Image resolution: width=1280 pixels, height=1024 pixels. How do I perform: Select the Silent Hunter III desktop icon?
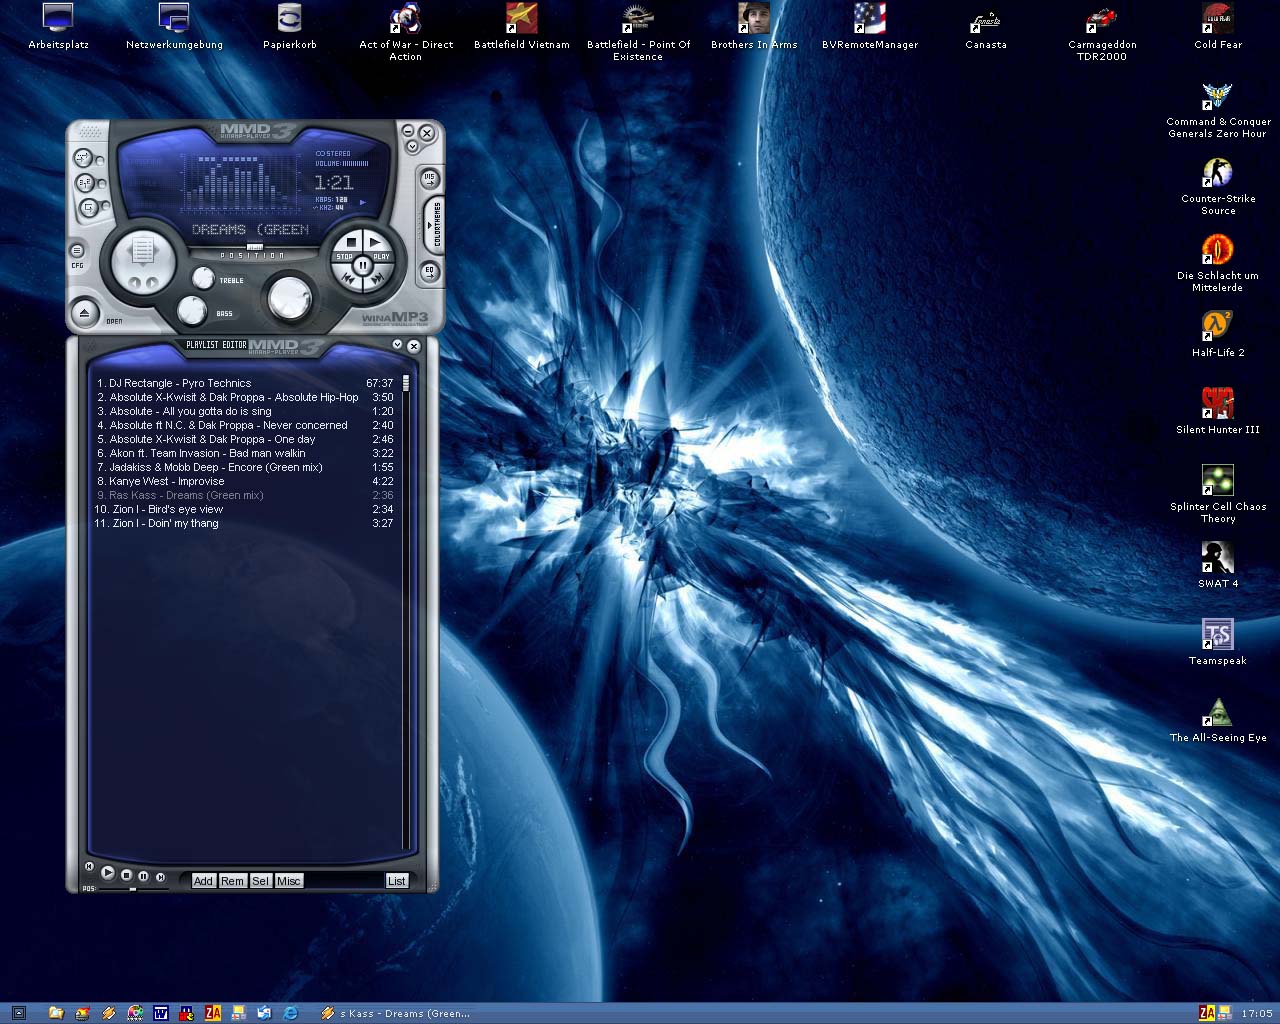tap(1217, 410)
